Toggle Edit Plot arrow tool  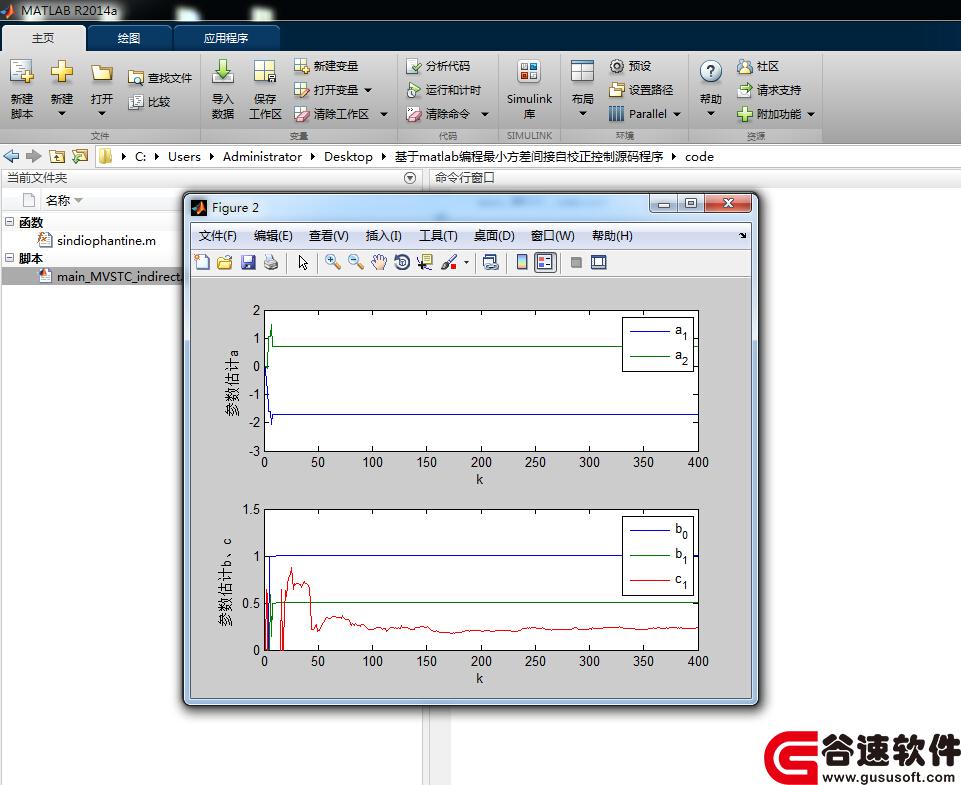coord(303,262)
